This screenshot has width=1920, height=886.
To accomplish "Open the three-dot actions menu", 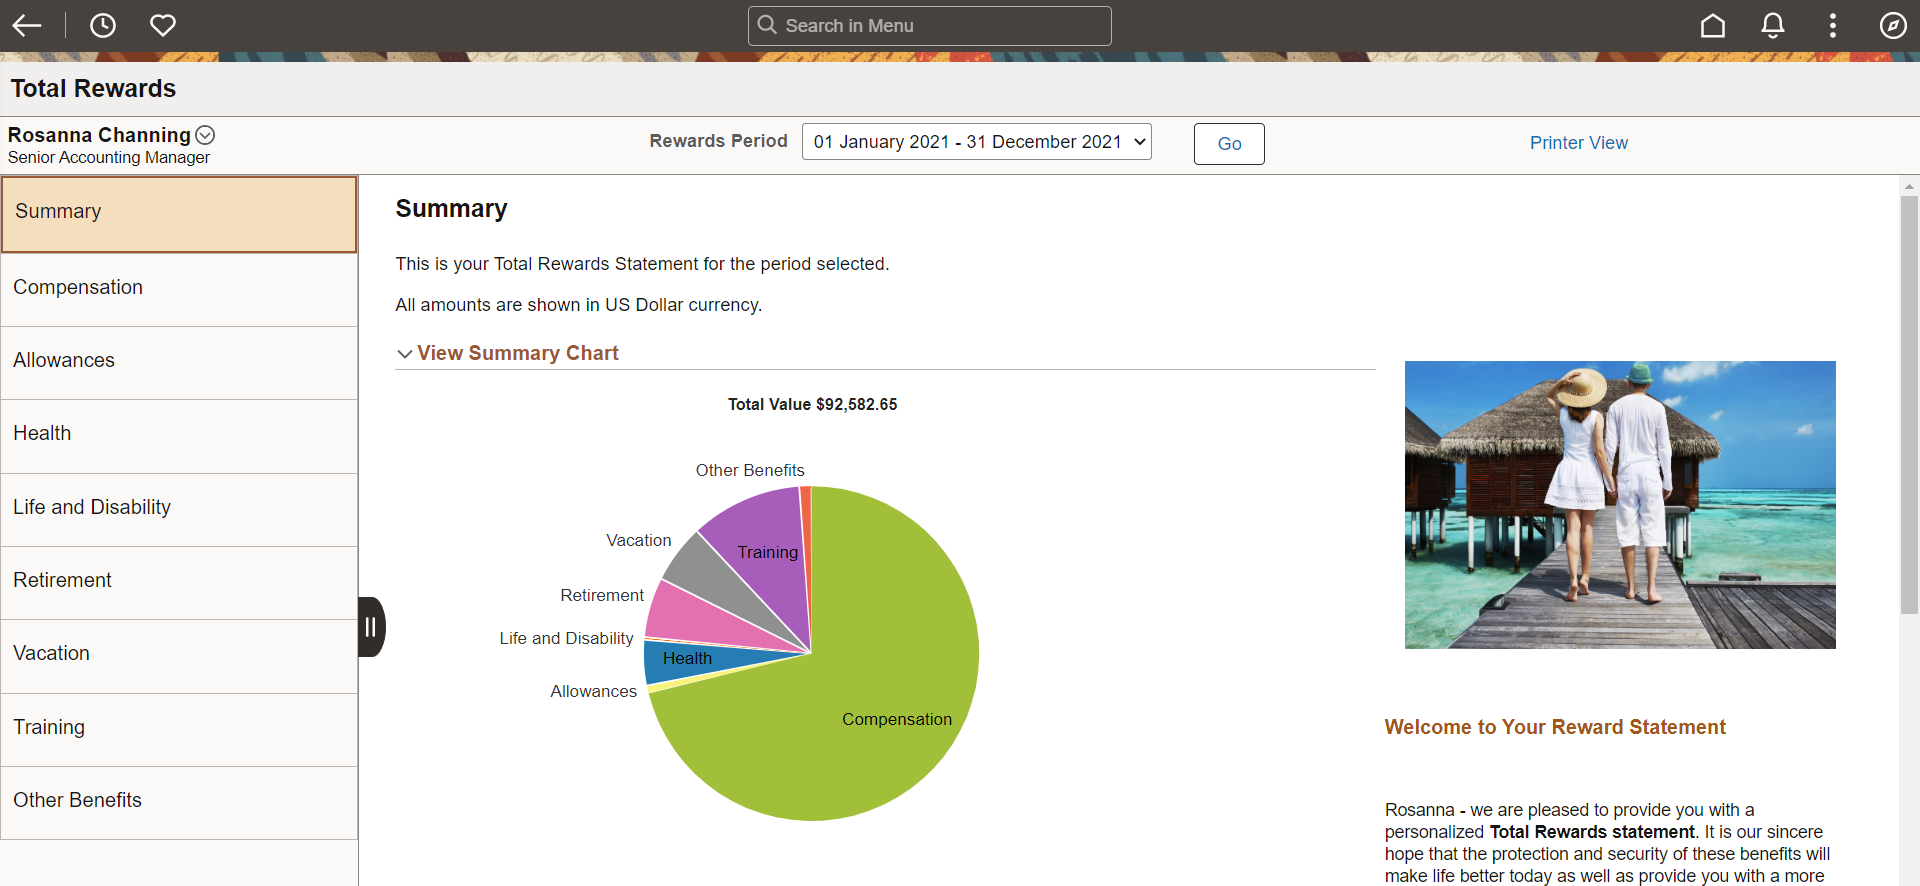I will pyautogui.click(x=1833, y=26).
